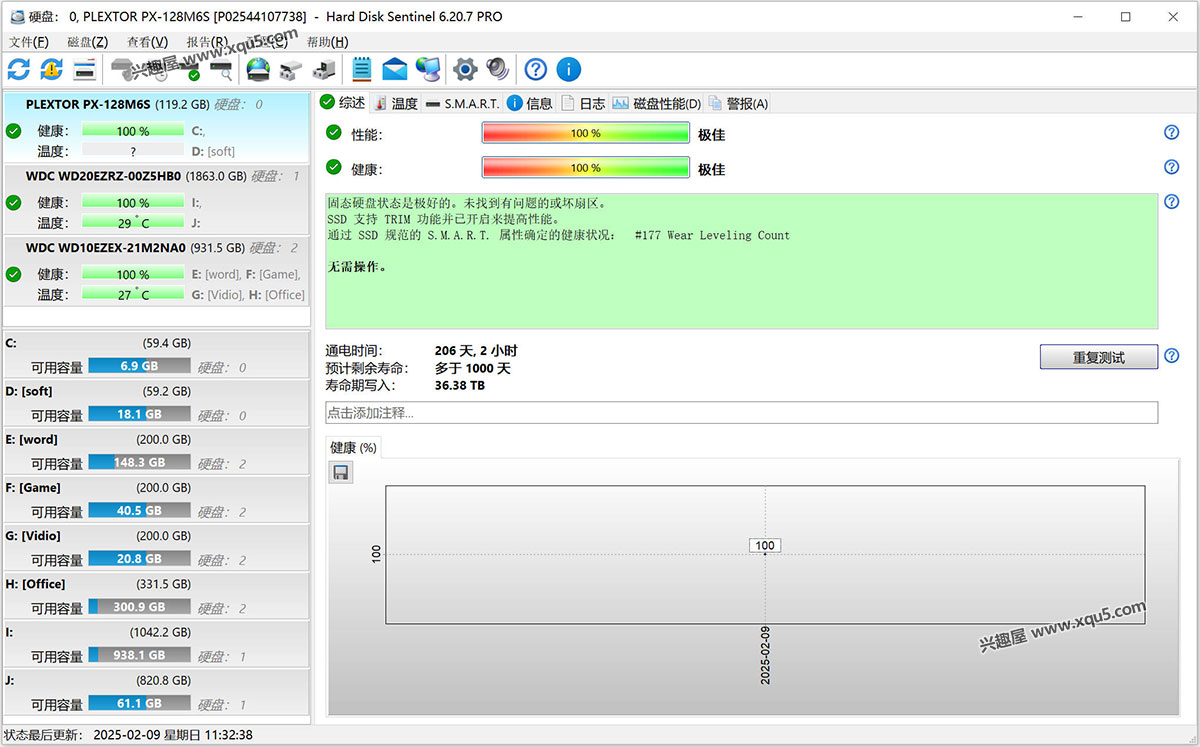The image size is (1200, 747).
Task: Click the blue refresh arrows toolbar icon
Action: (19, 69)
